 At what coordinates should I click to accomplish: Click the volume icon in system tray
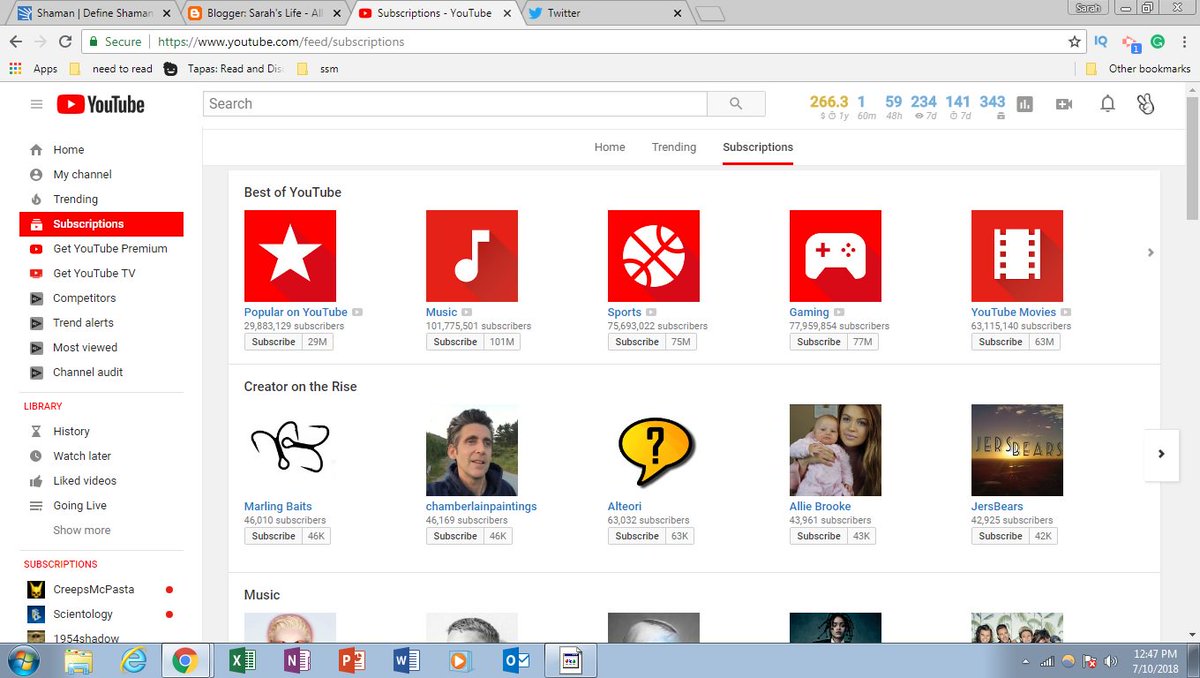(x=1111, y=661)
